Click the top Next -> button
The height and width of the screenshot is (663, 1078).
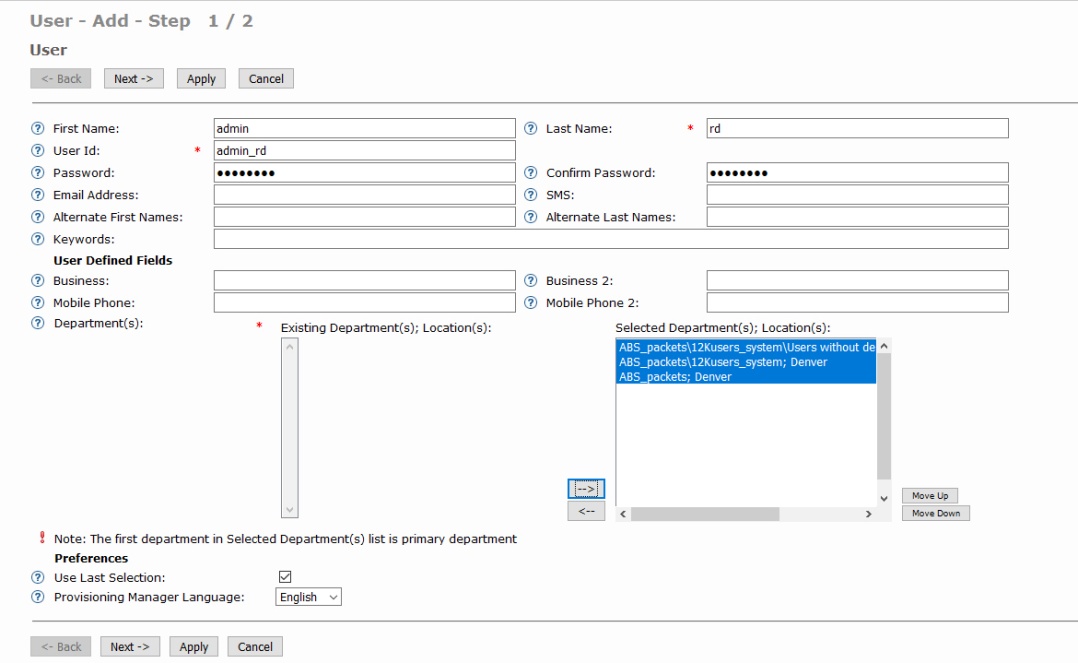pos(133,79)
